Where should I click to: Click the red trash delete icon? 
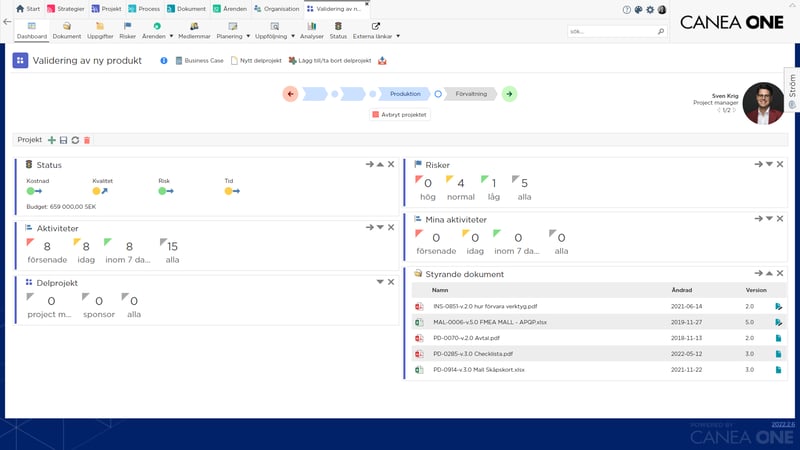[87, 140]
